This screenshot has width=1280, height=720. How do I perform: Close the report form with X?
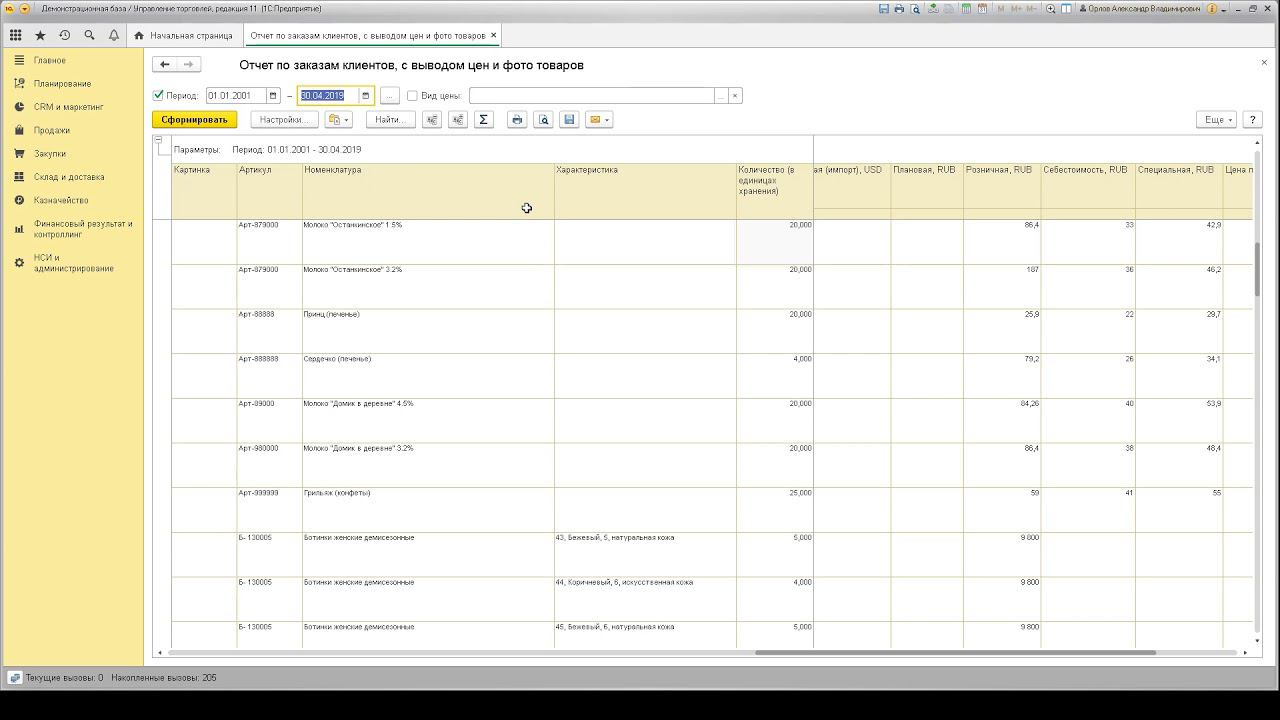1264,63
